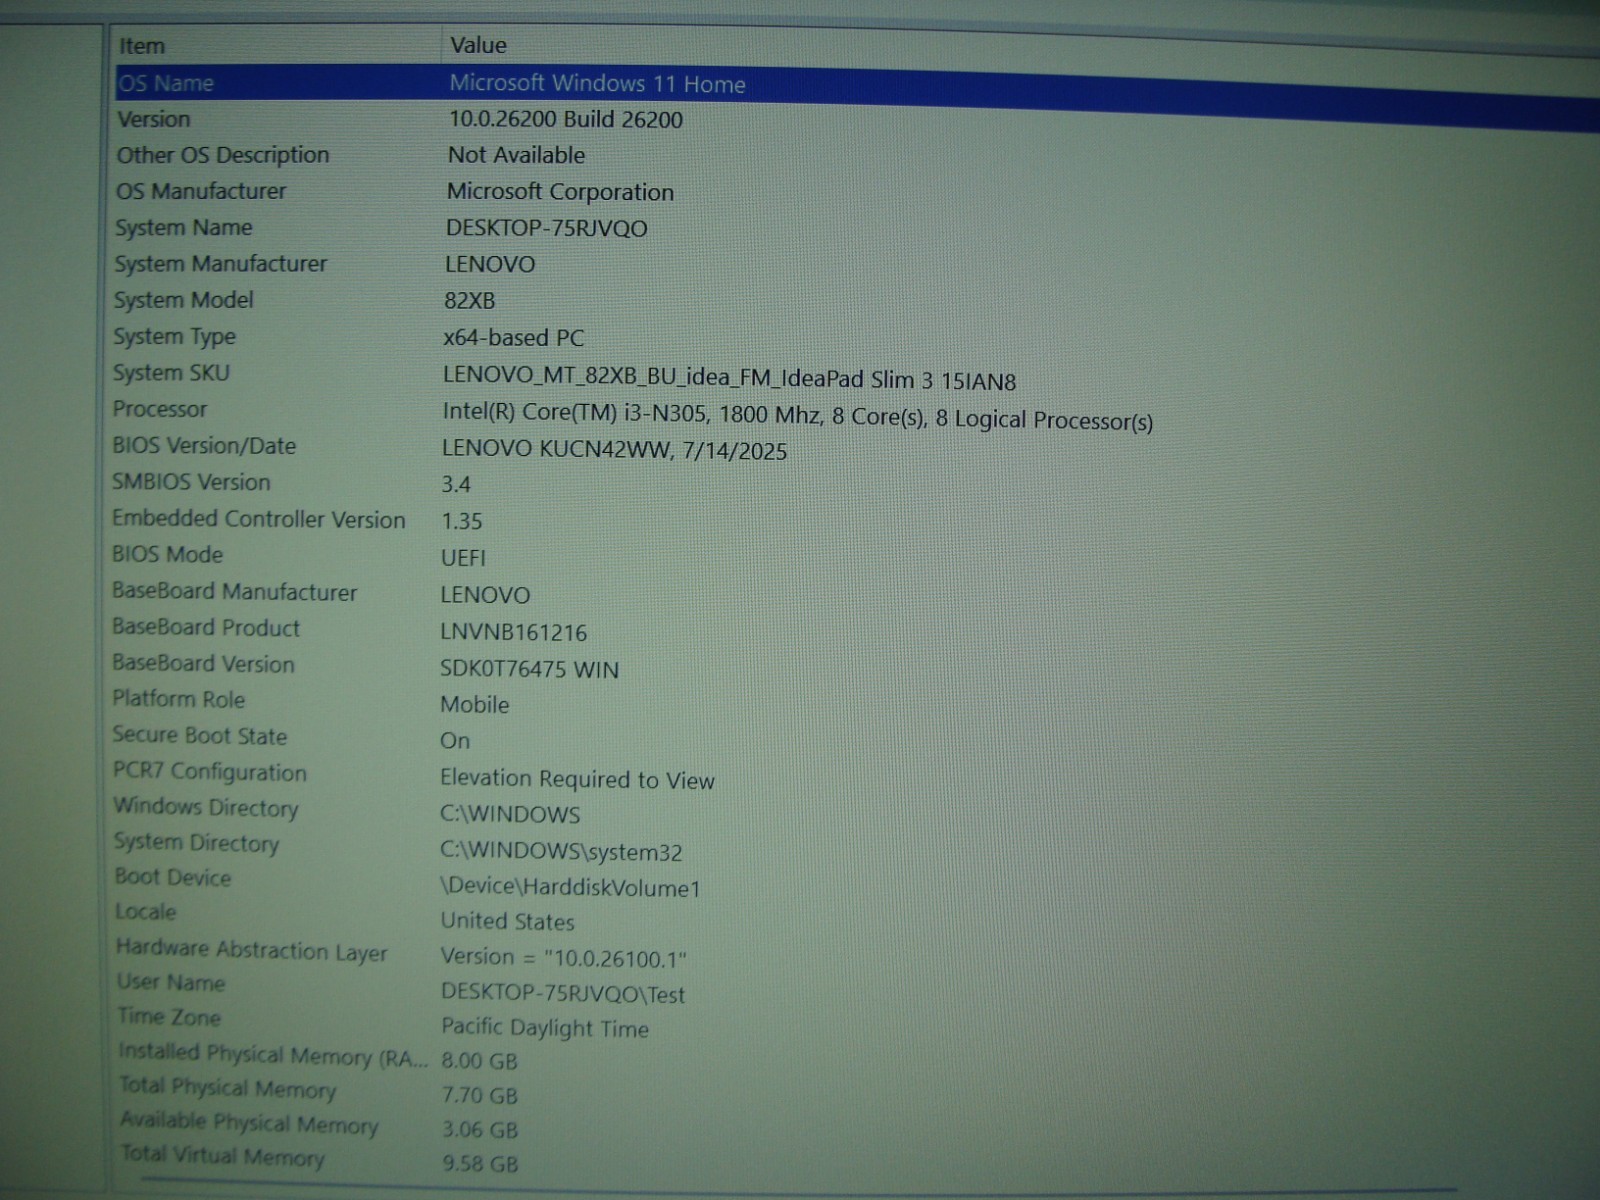Image resolution: width=1600 pixels, height=1200 pixels.
Task: Click the Secure Boot On value
Action: pos(454,741)
